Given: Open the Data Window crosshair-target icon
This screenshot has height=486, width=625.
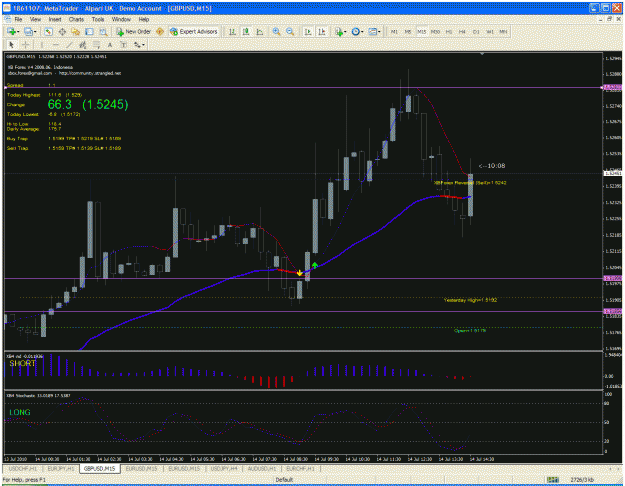Looking at the screenshot, I should [62, 31].
